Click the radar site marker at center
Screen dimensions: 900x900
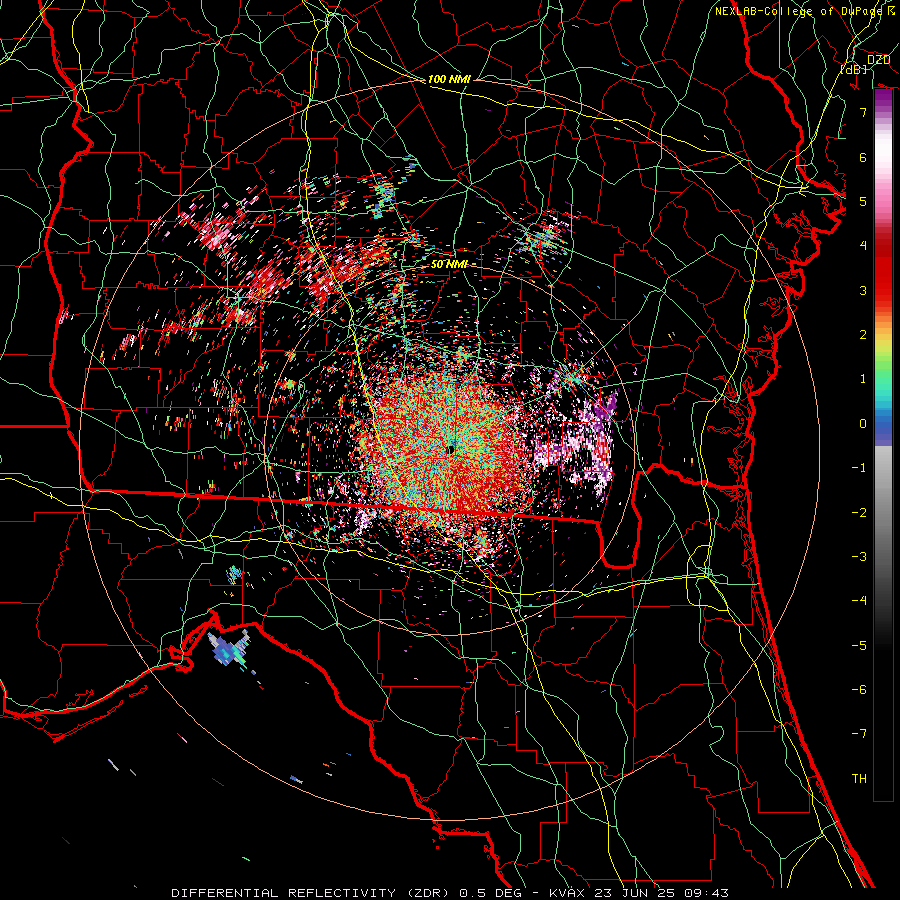pyautogui.click(x=451, y=450)
